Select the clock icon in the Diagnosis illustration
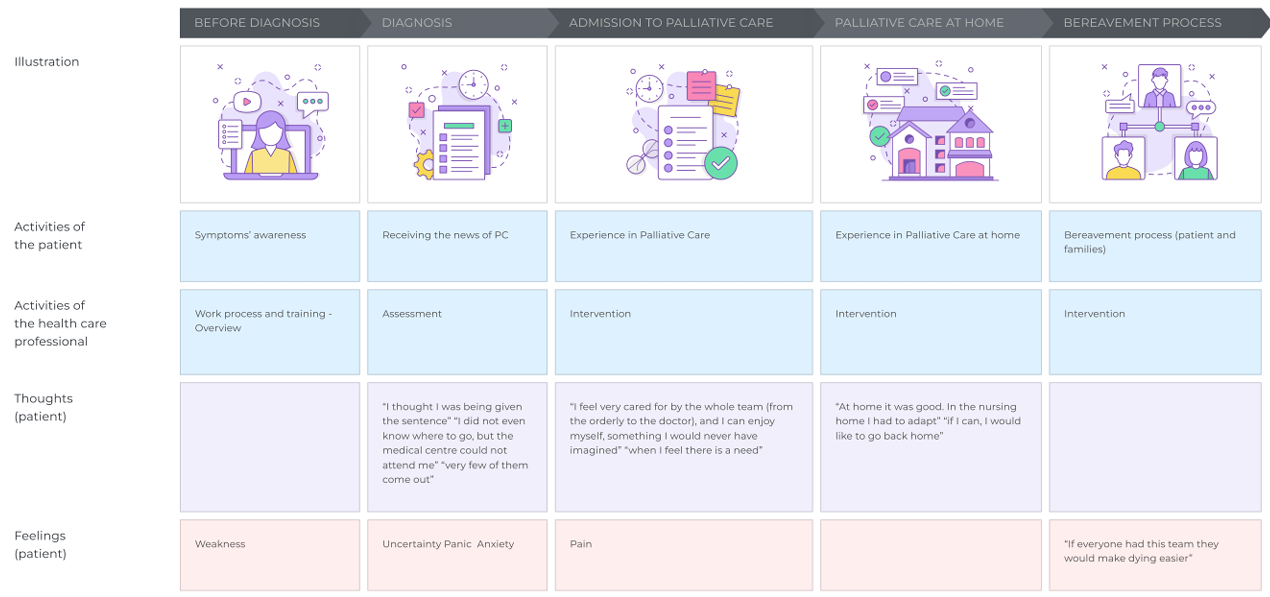 pos(473,84)
